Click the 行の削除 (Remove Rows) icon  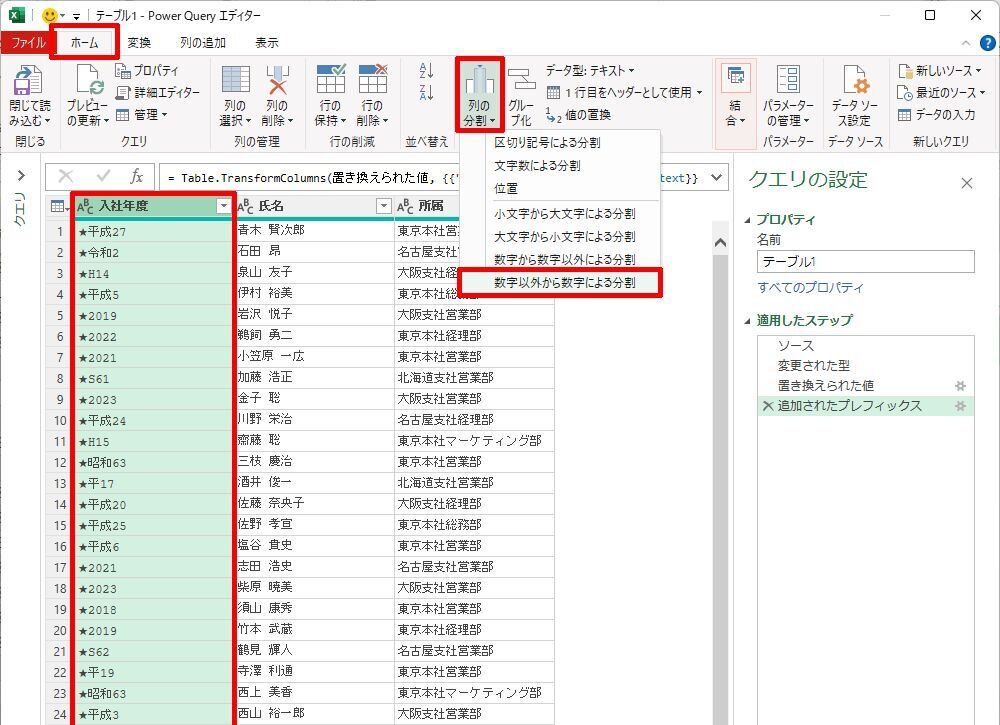pyautogui.click(x=371, y=81)
